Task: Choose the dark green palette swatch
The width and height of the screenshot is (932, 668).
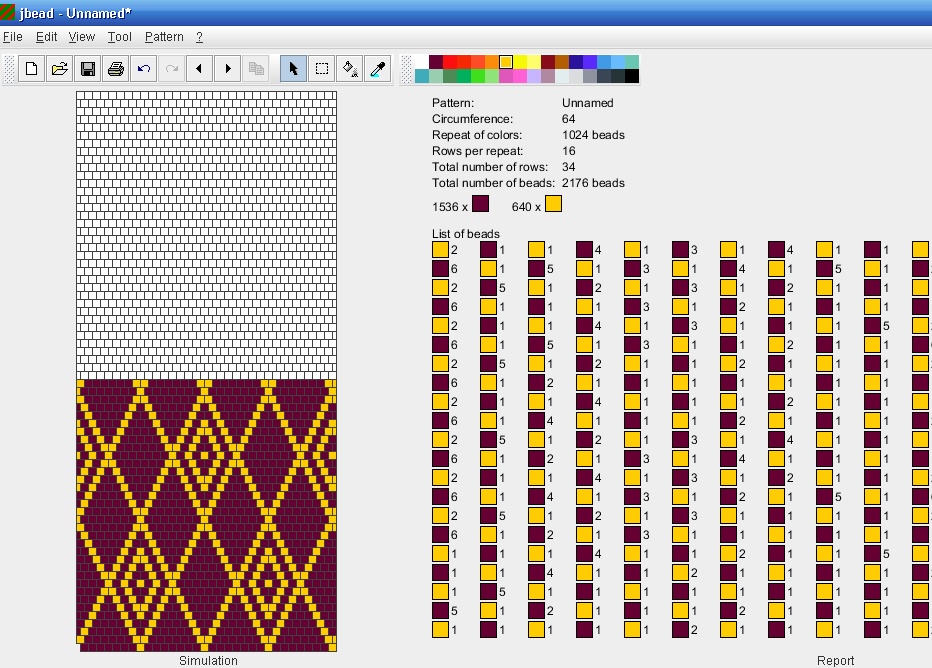Action: pyautogui.click(x=450, y=75)
